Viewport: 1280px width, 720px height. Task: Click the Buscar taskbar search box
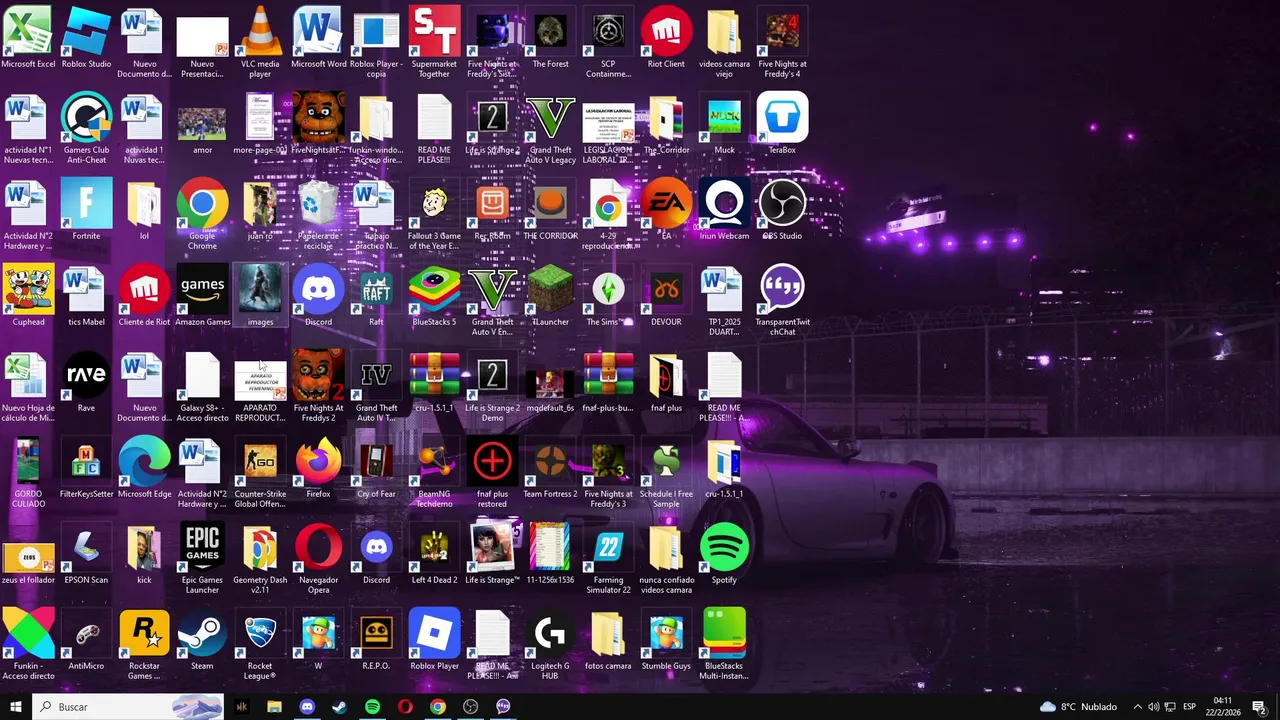click(130, 706)
